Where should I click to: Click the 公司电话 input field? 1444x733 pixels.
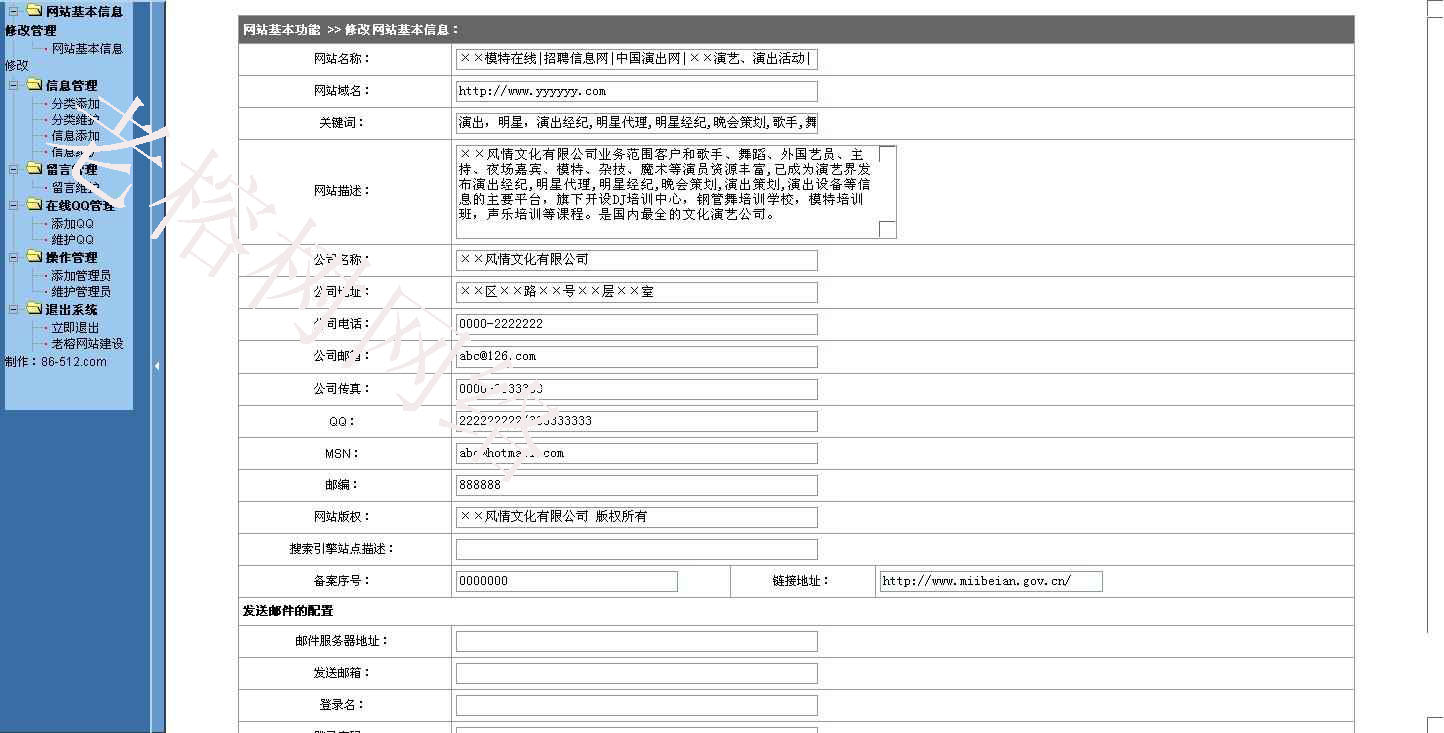[636, 324]
